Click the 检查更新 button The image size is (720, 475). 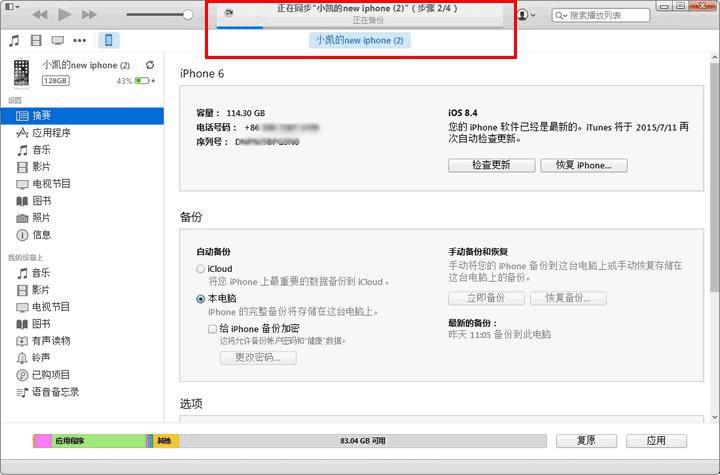click(491, 165)
